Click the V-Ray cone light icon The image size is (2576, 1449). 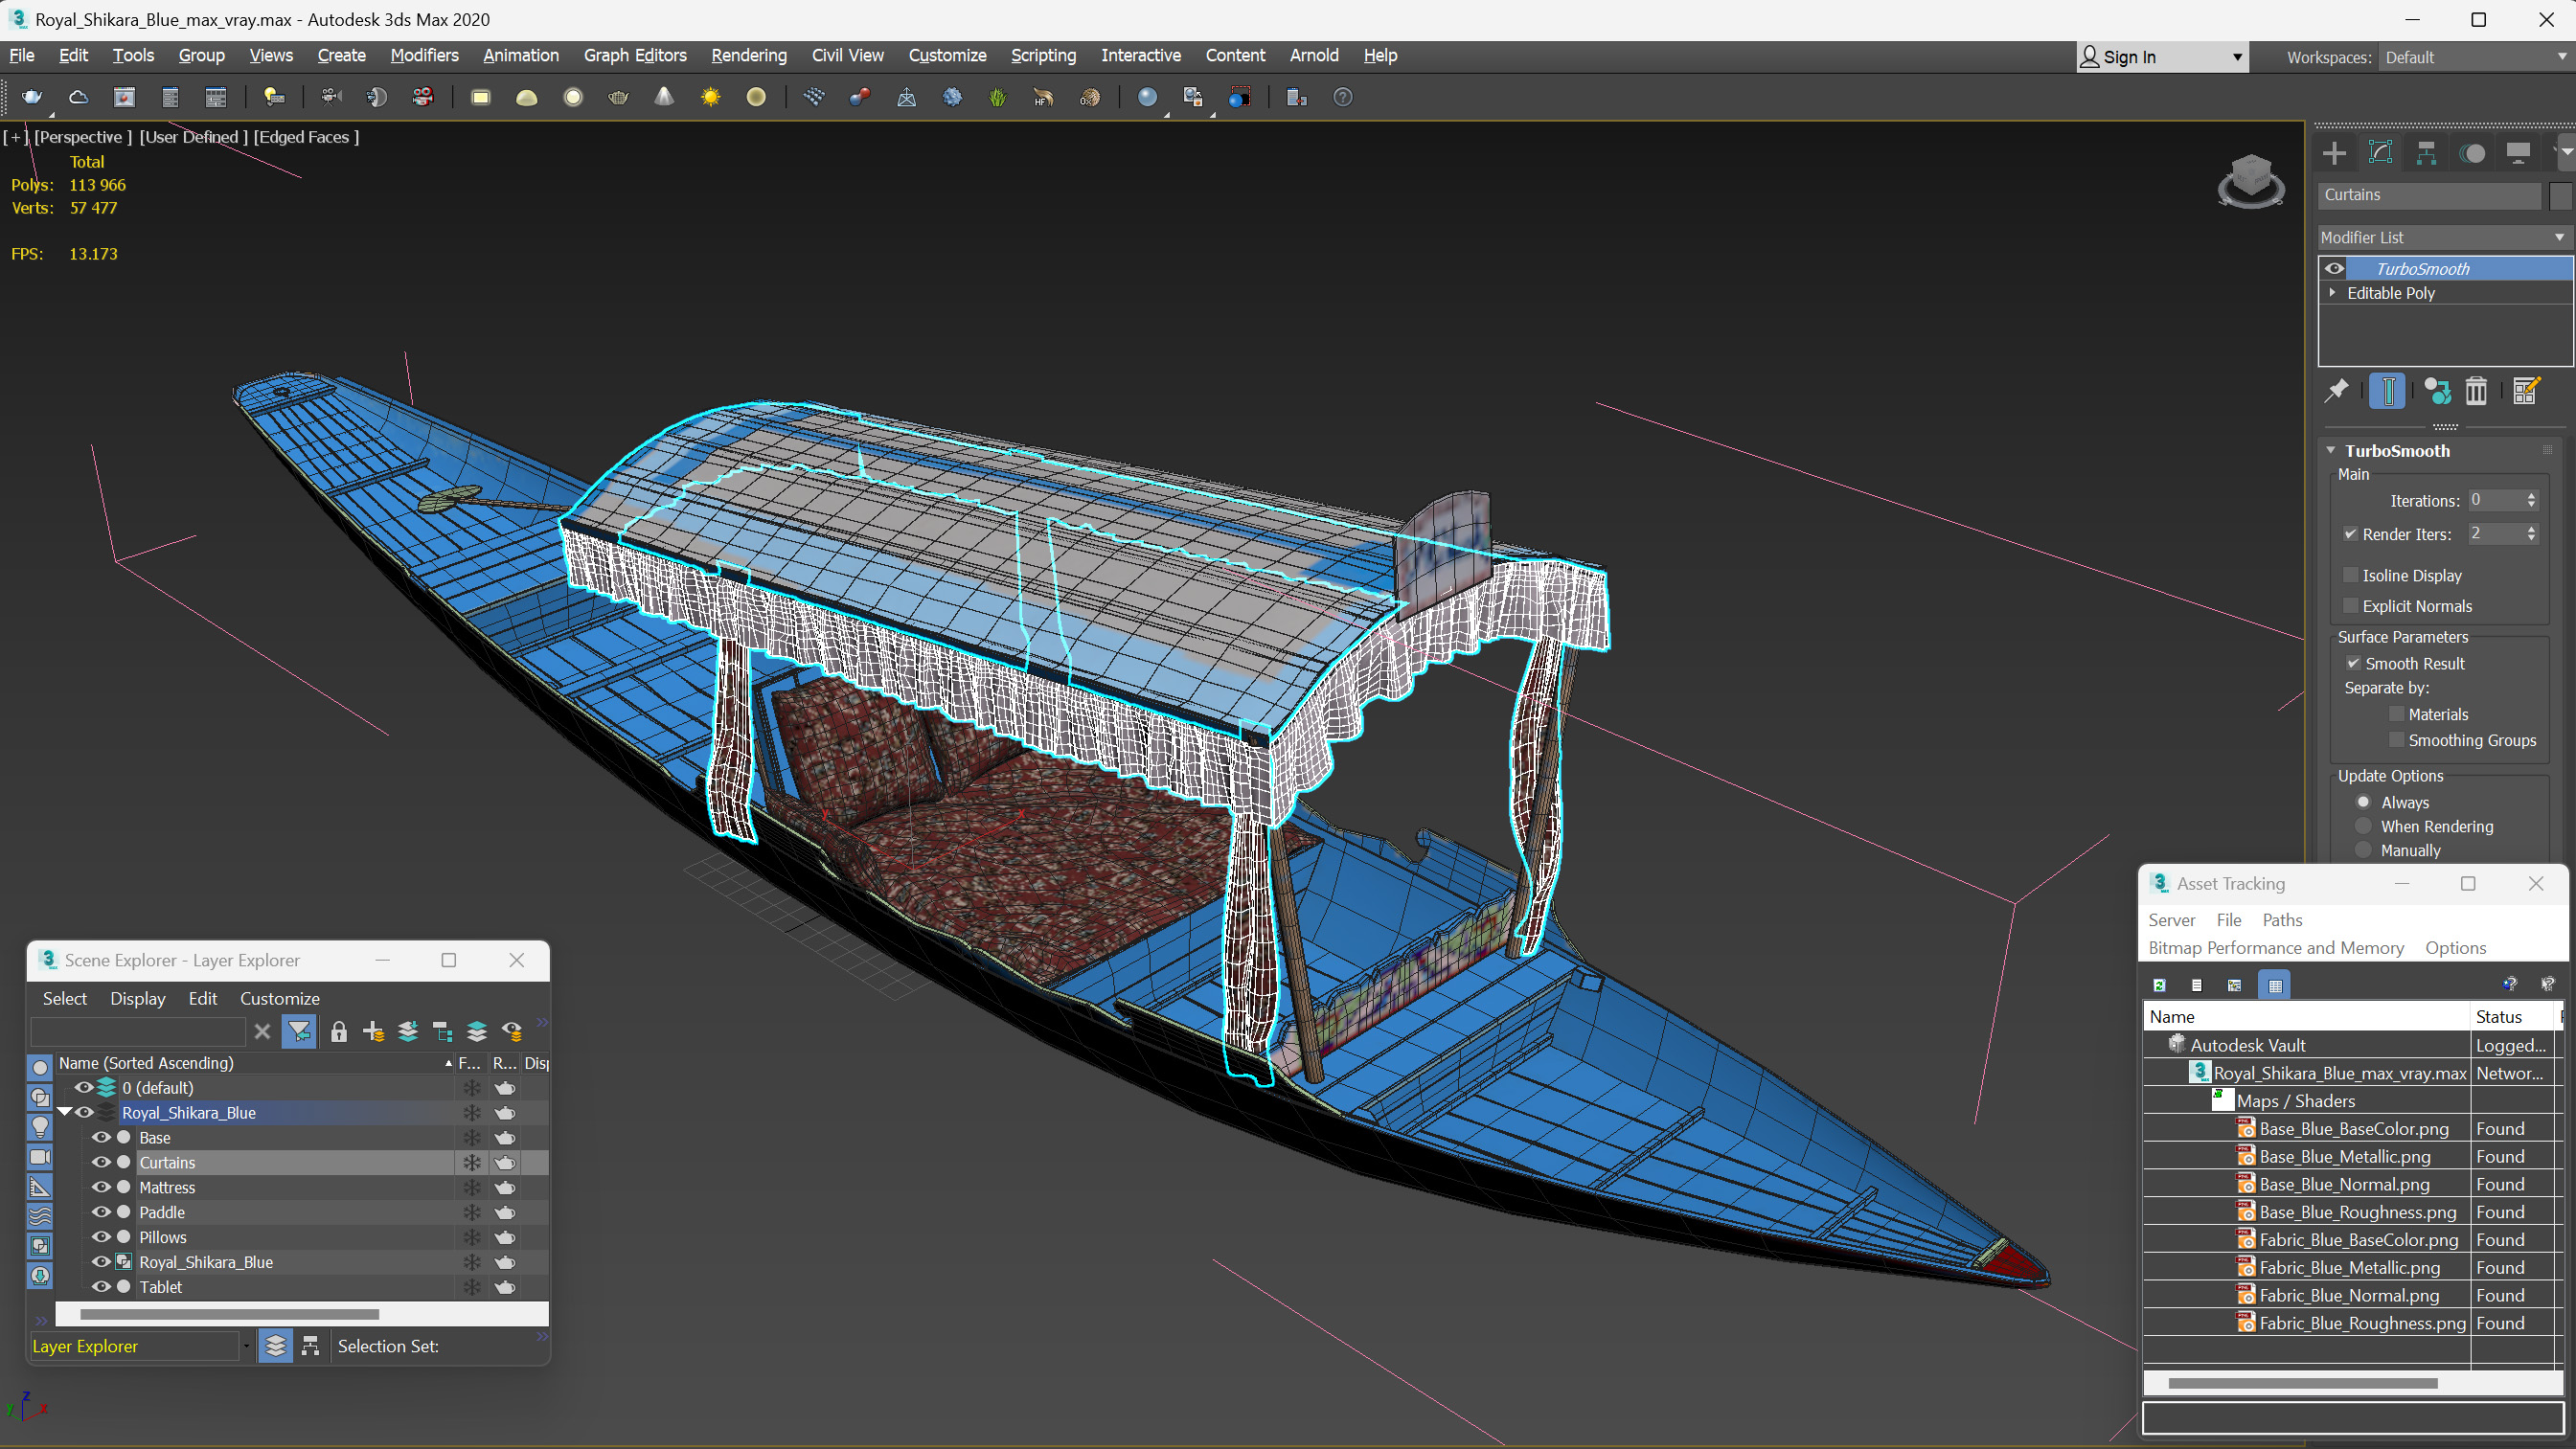(x=664, y=97)
